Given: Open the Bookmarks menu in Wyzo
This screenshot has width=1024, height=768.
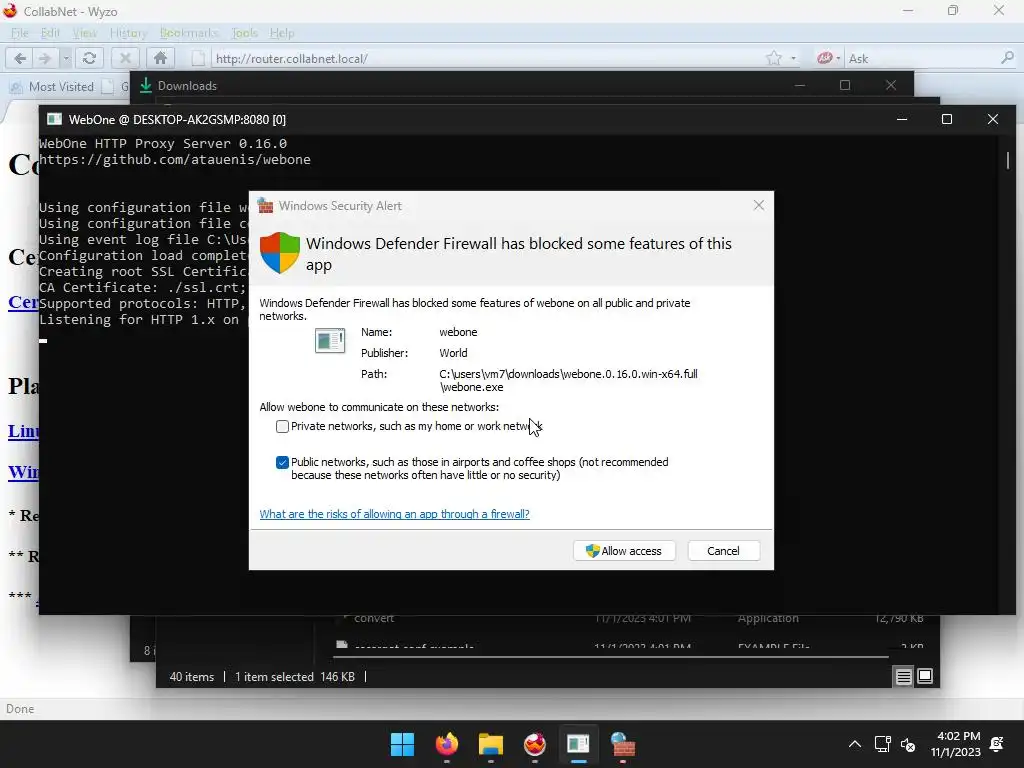Looking at the screenshot, I should [x=189, y=33].
